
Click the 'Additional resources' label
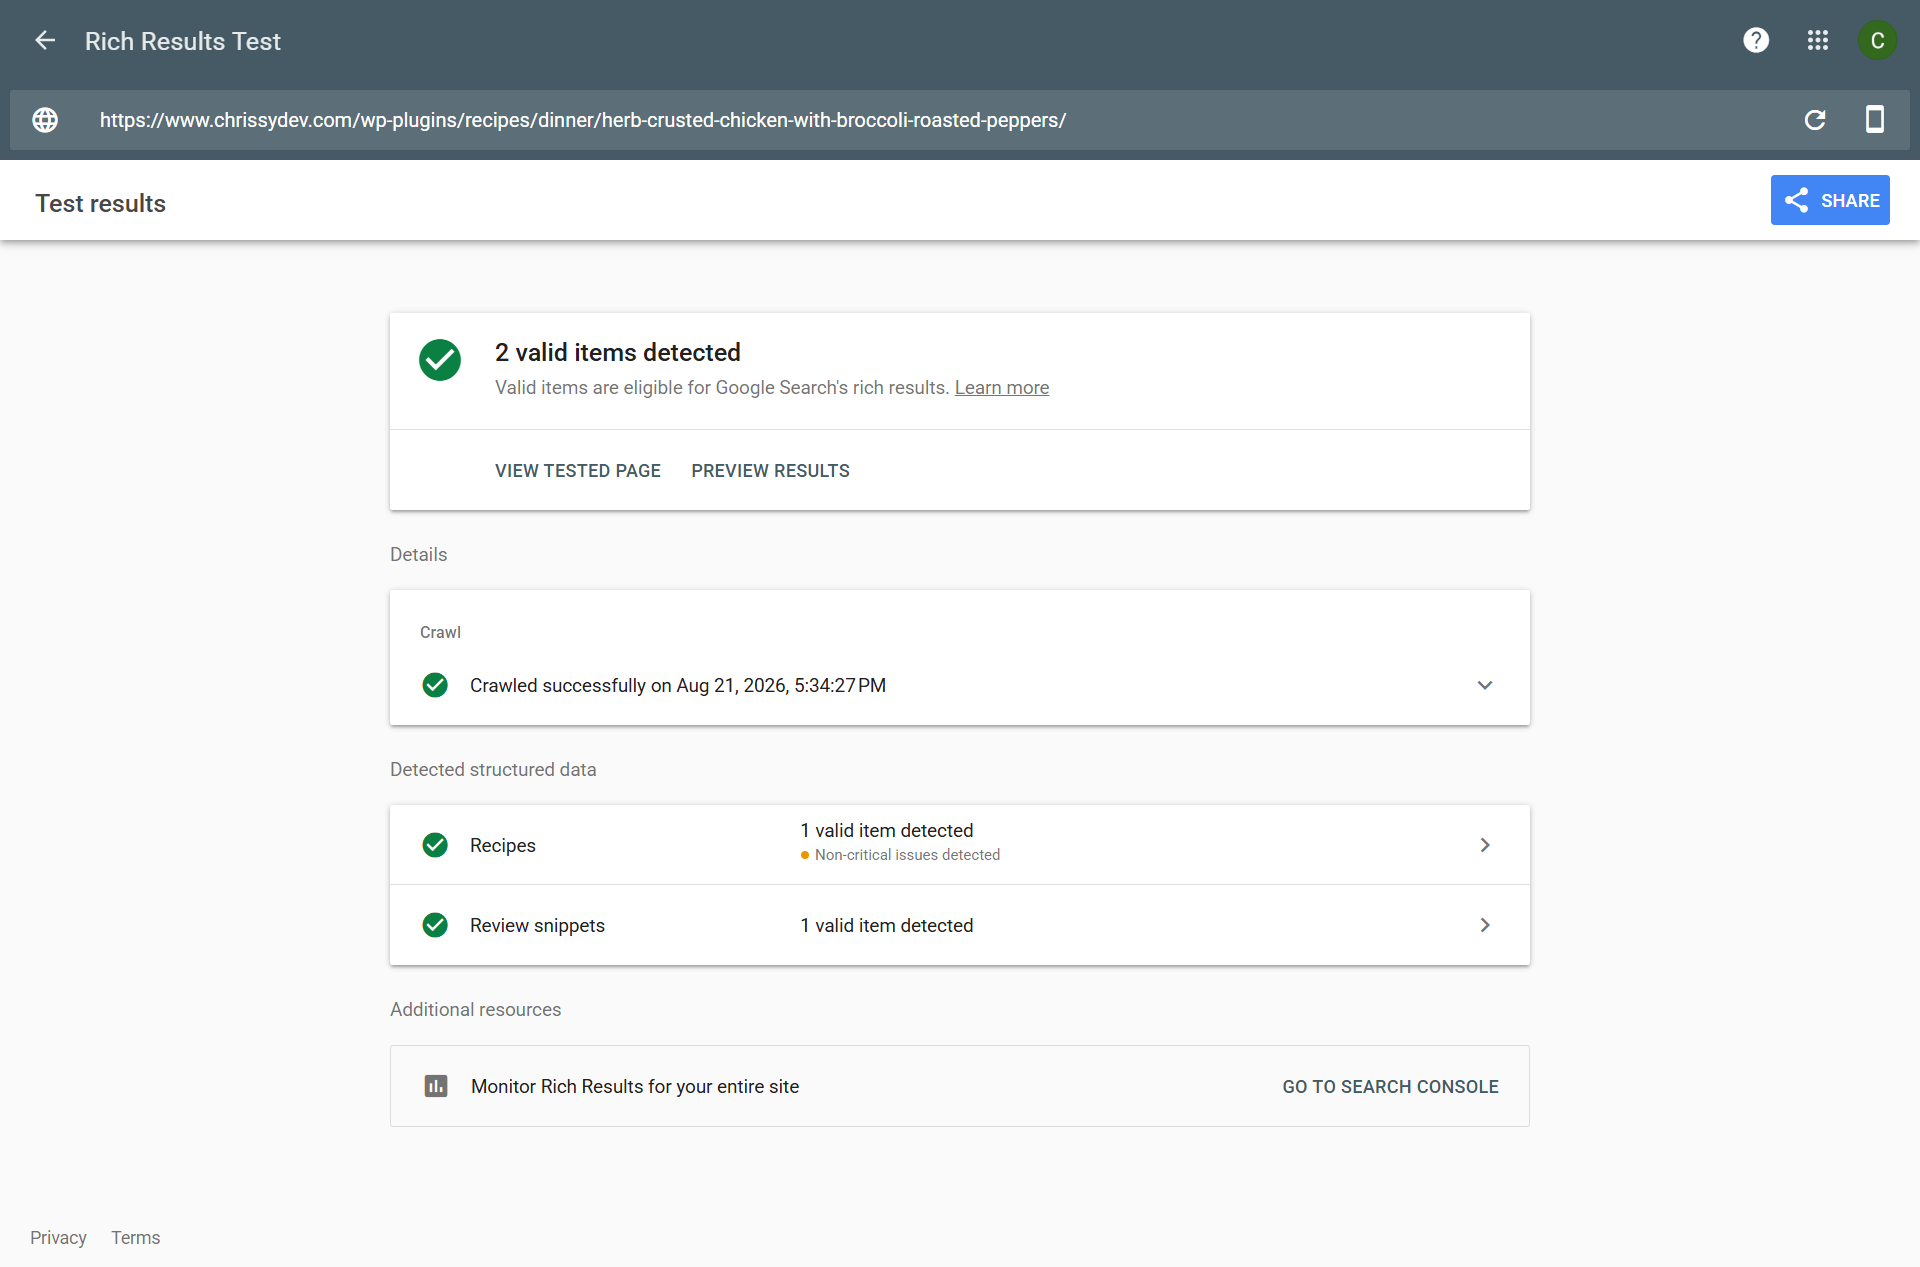click(476, 1010)
